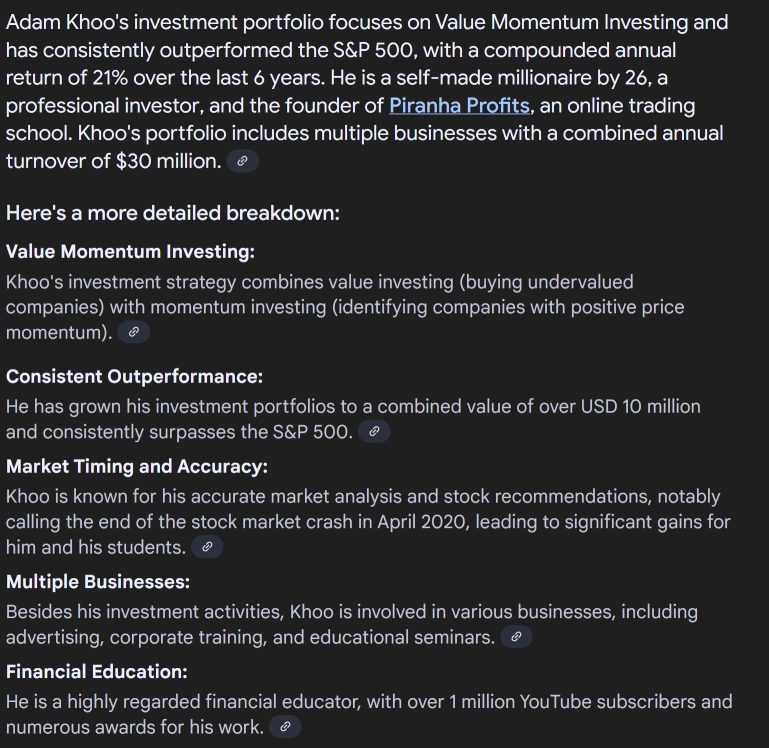The width and height of the screenshot is (769, 748).
Task: Click 'Here's a more detailed breakdown:' heading
Action: (x=173, y=213)
